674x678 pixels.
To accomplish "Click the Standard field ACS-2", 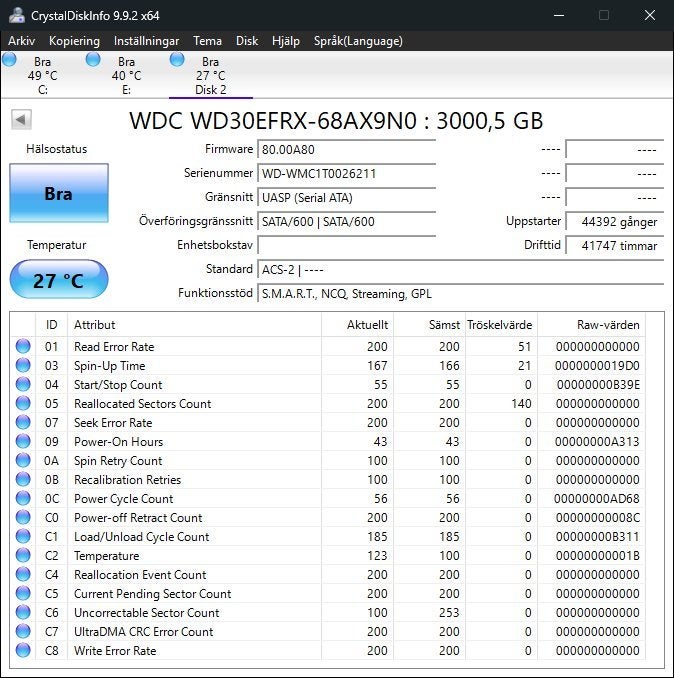I will (x=460, y=269).
